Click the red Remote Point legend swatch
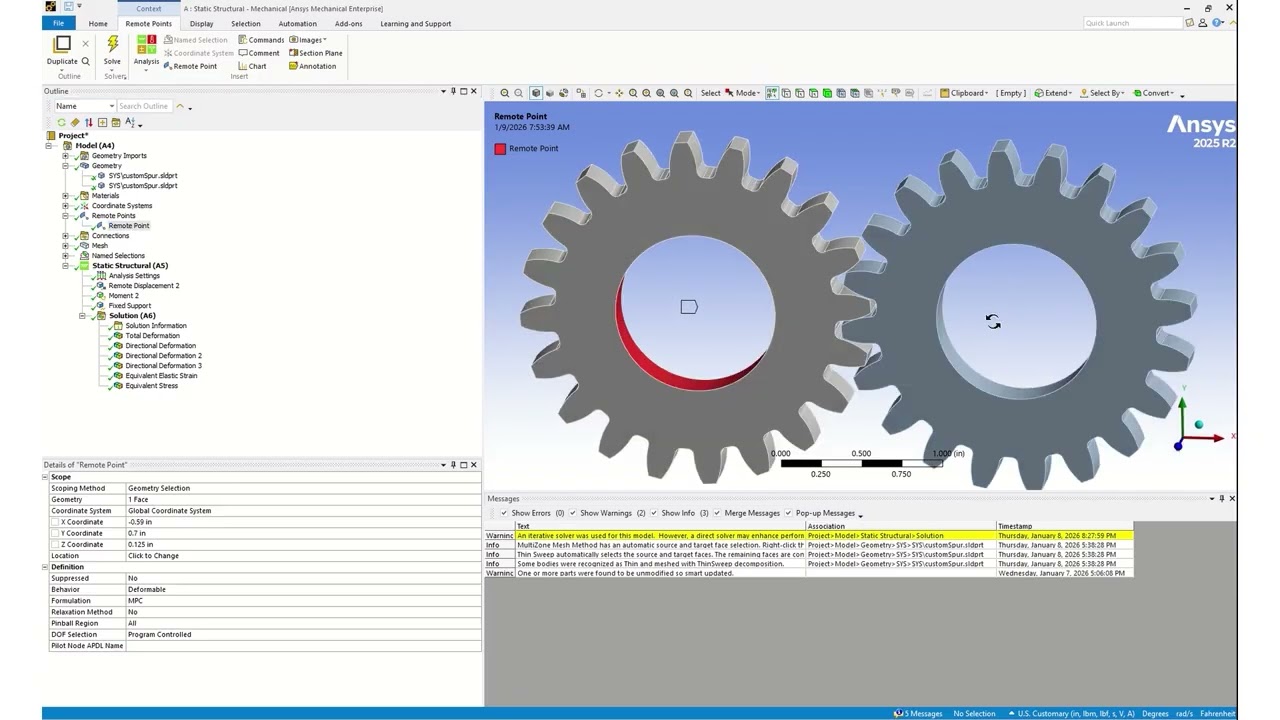1280x720 pixels. (500, 149)
